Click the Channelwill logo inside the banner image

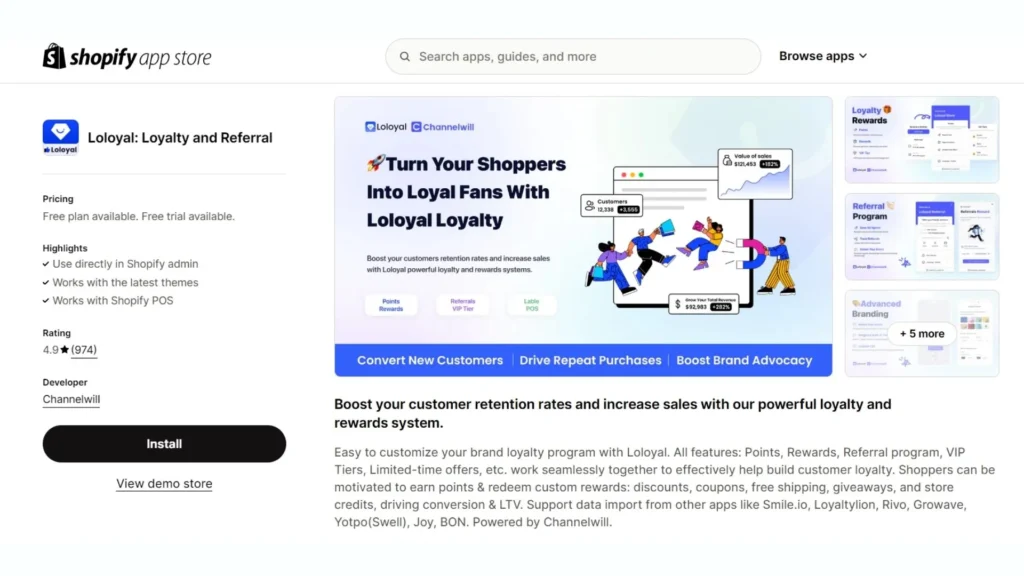(x=443, y=127)
